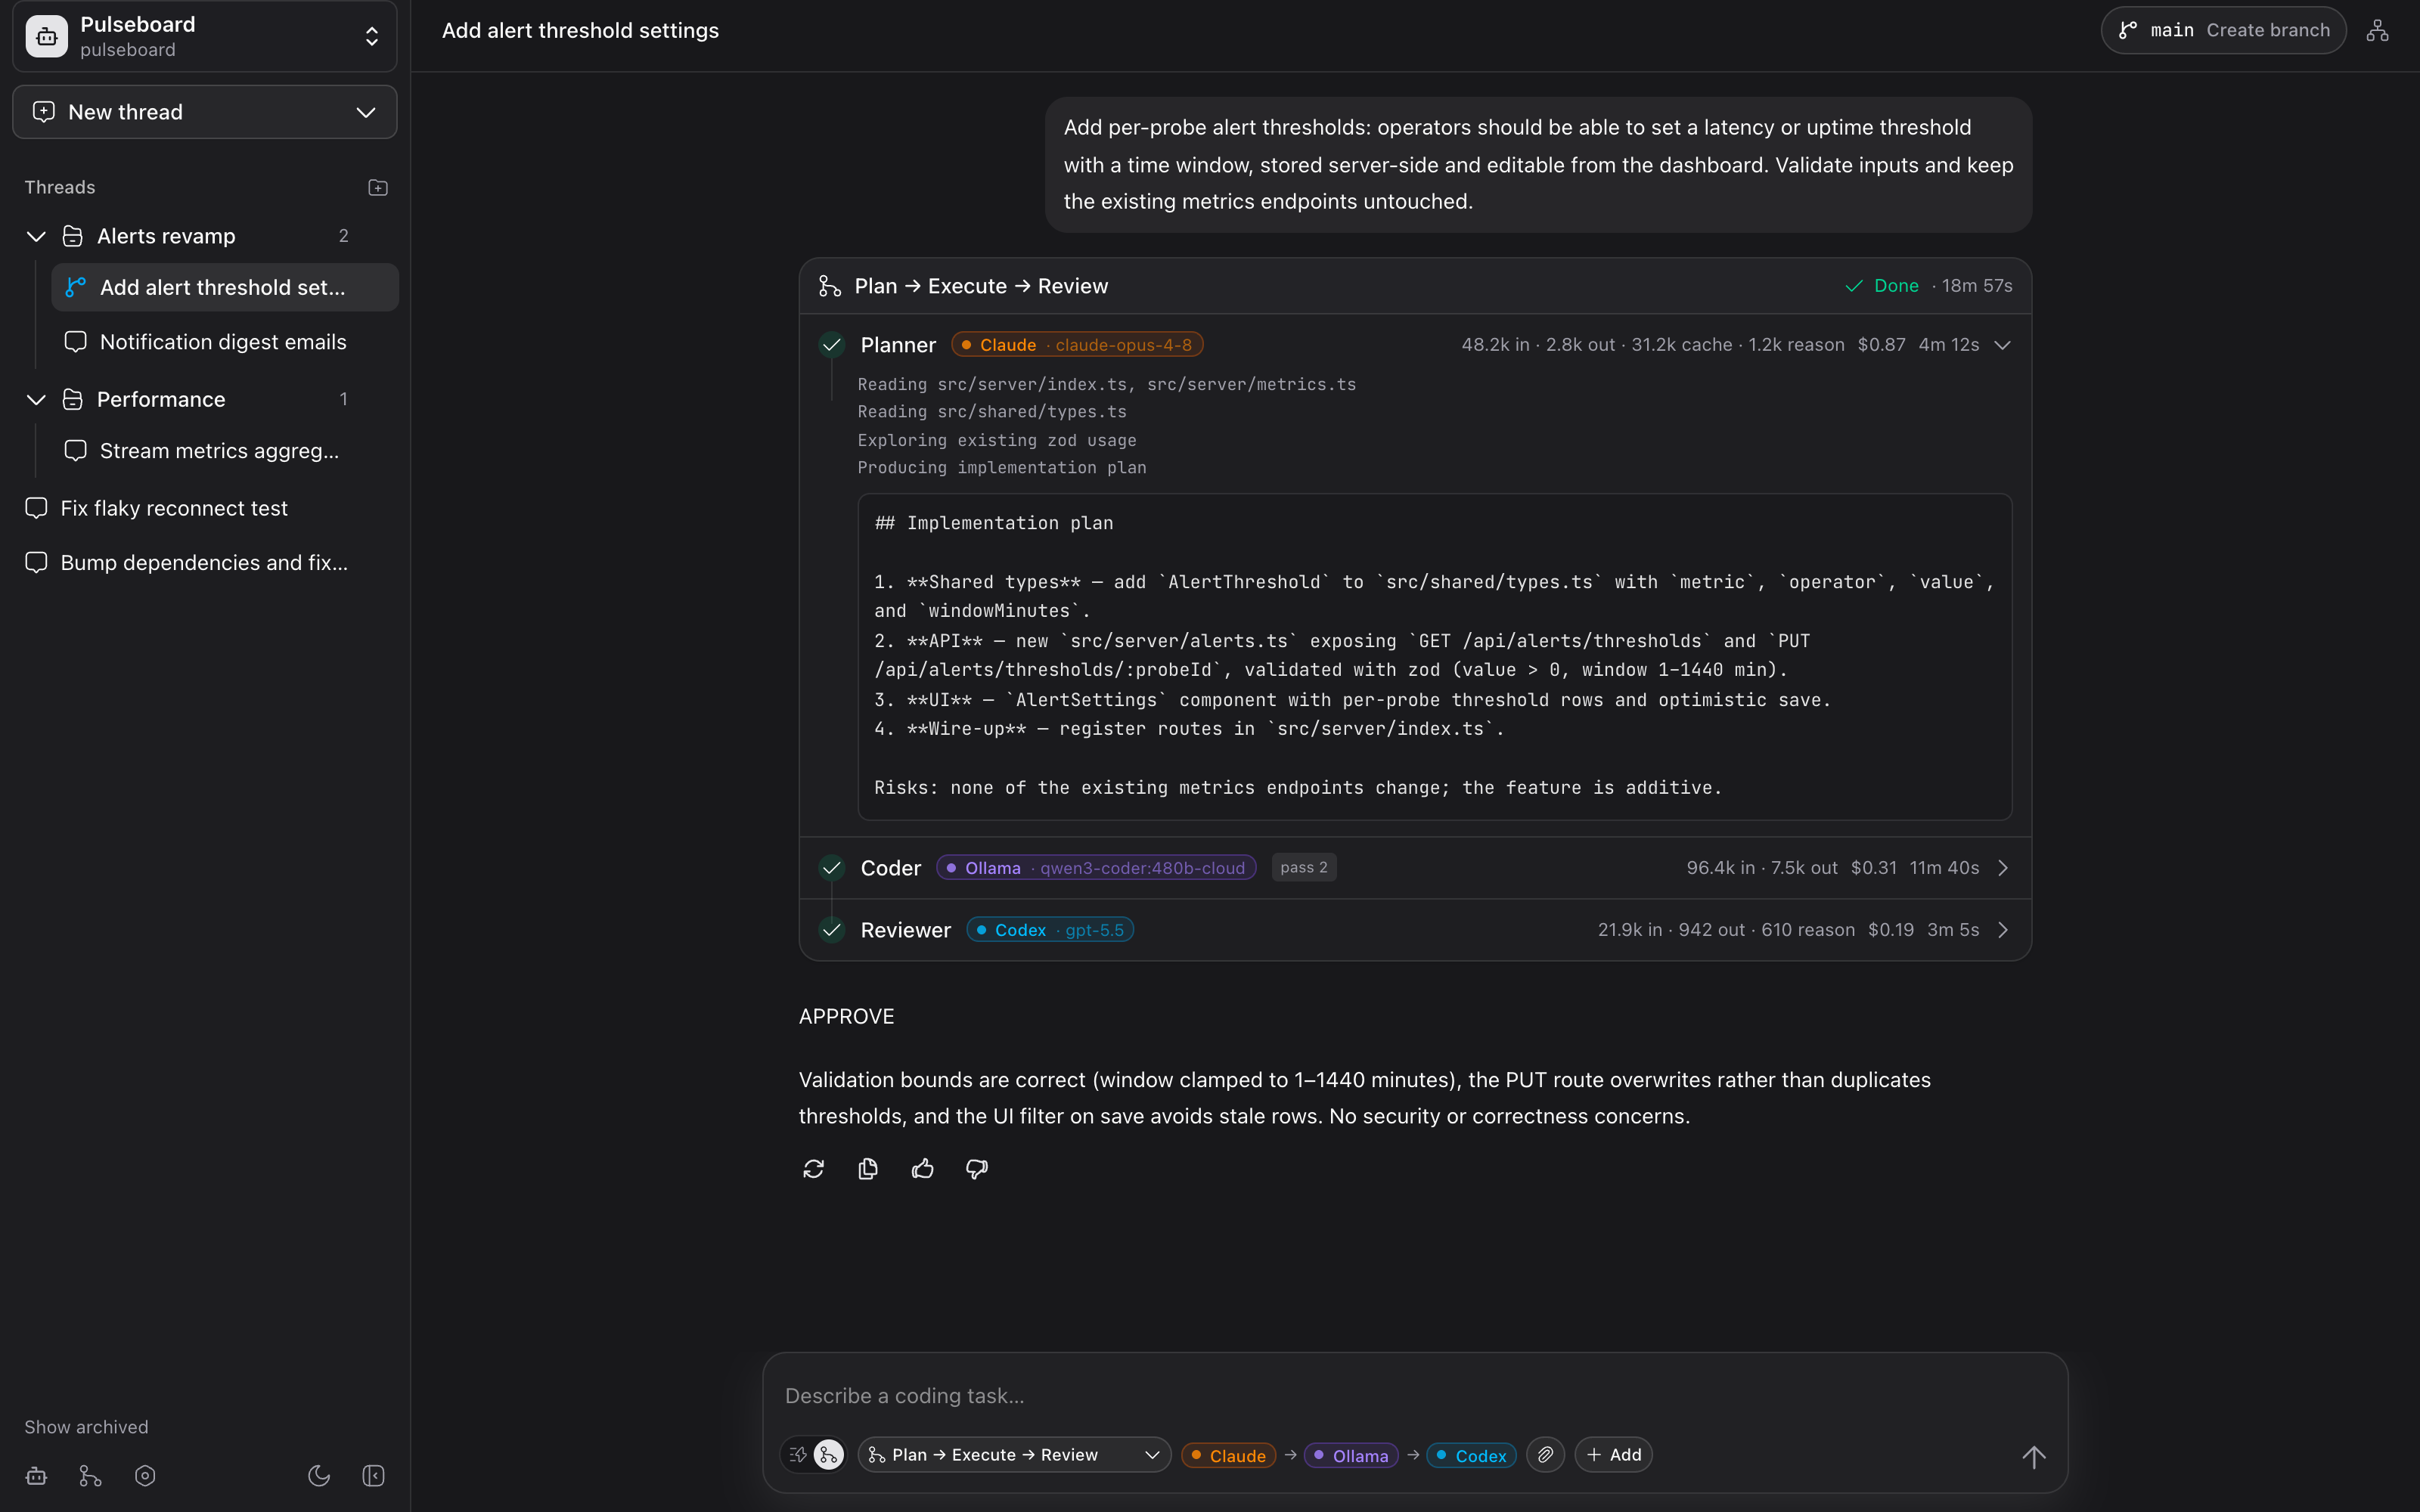This screenshot has height=1512, width=2420.
Task: Click the Coder green check status icon
Action: click(x=831, y=868)
